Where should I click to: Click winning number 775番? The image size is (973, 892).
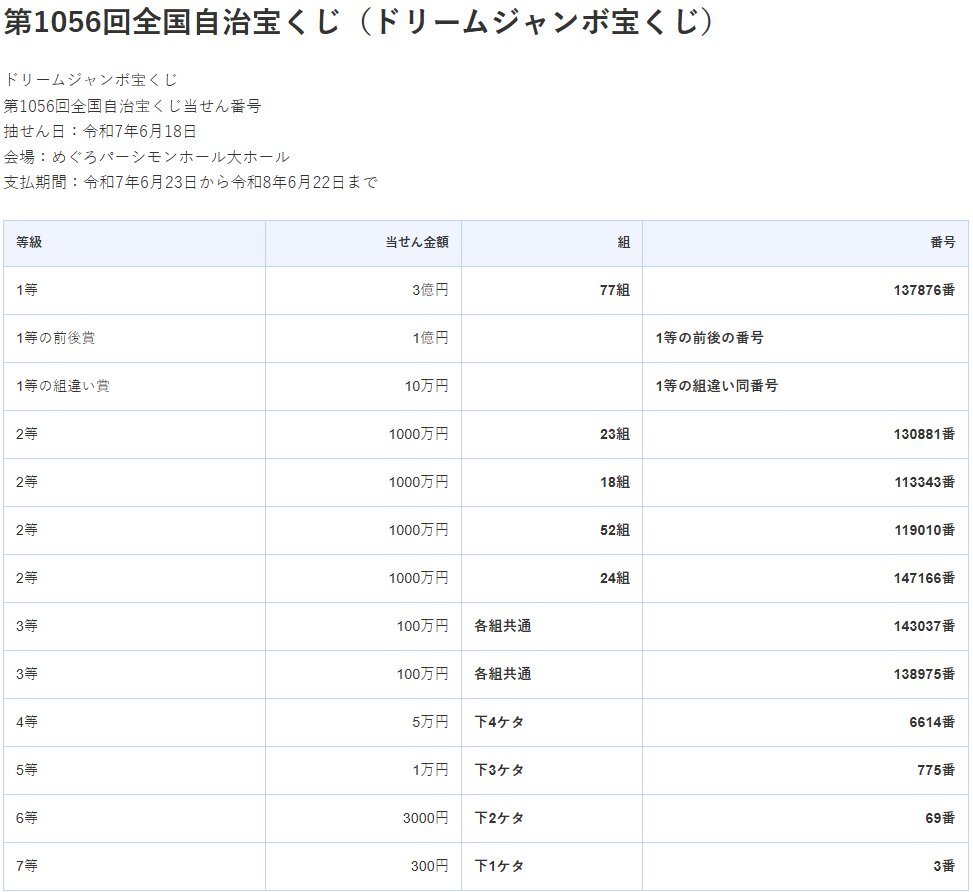click(936, 770)
